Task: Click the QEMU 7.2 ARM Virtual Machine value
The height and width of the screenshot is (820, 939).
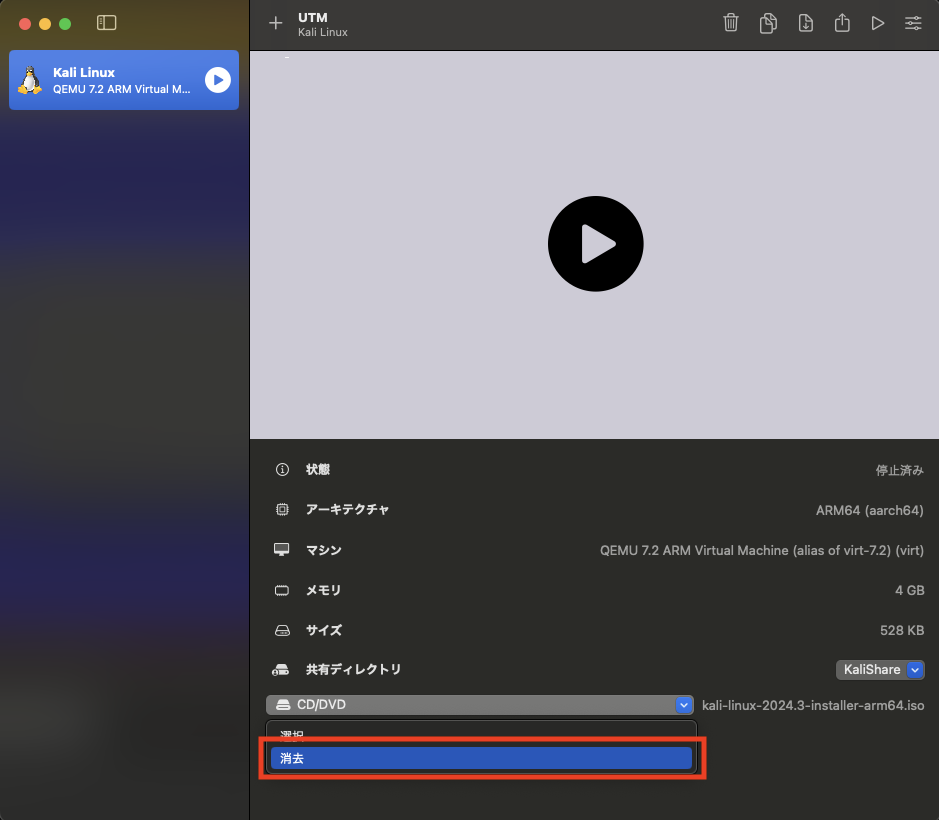Action: point(762,550)
